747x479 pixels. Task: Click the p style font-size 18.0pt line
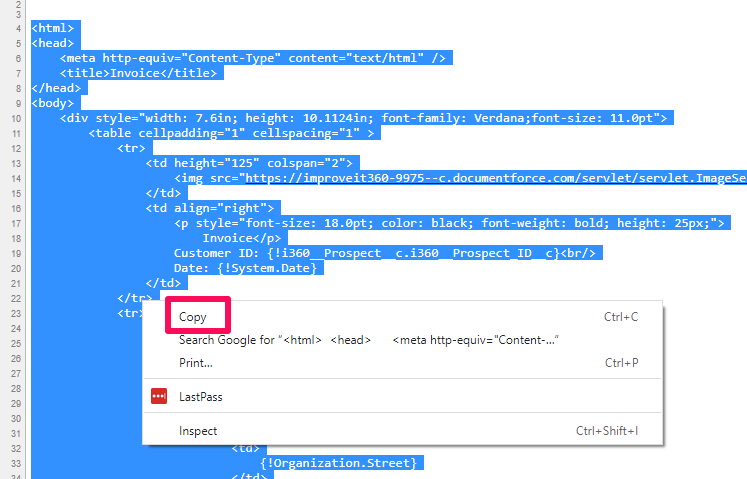tap(449, 223)
